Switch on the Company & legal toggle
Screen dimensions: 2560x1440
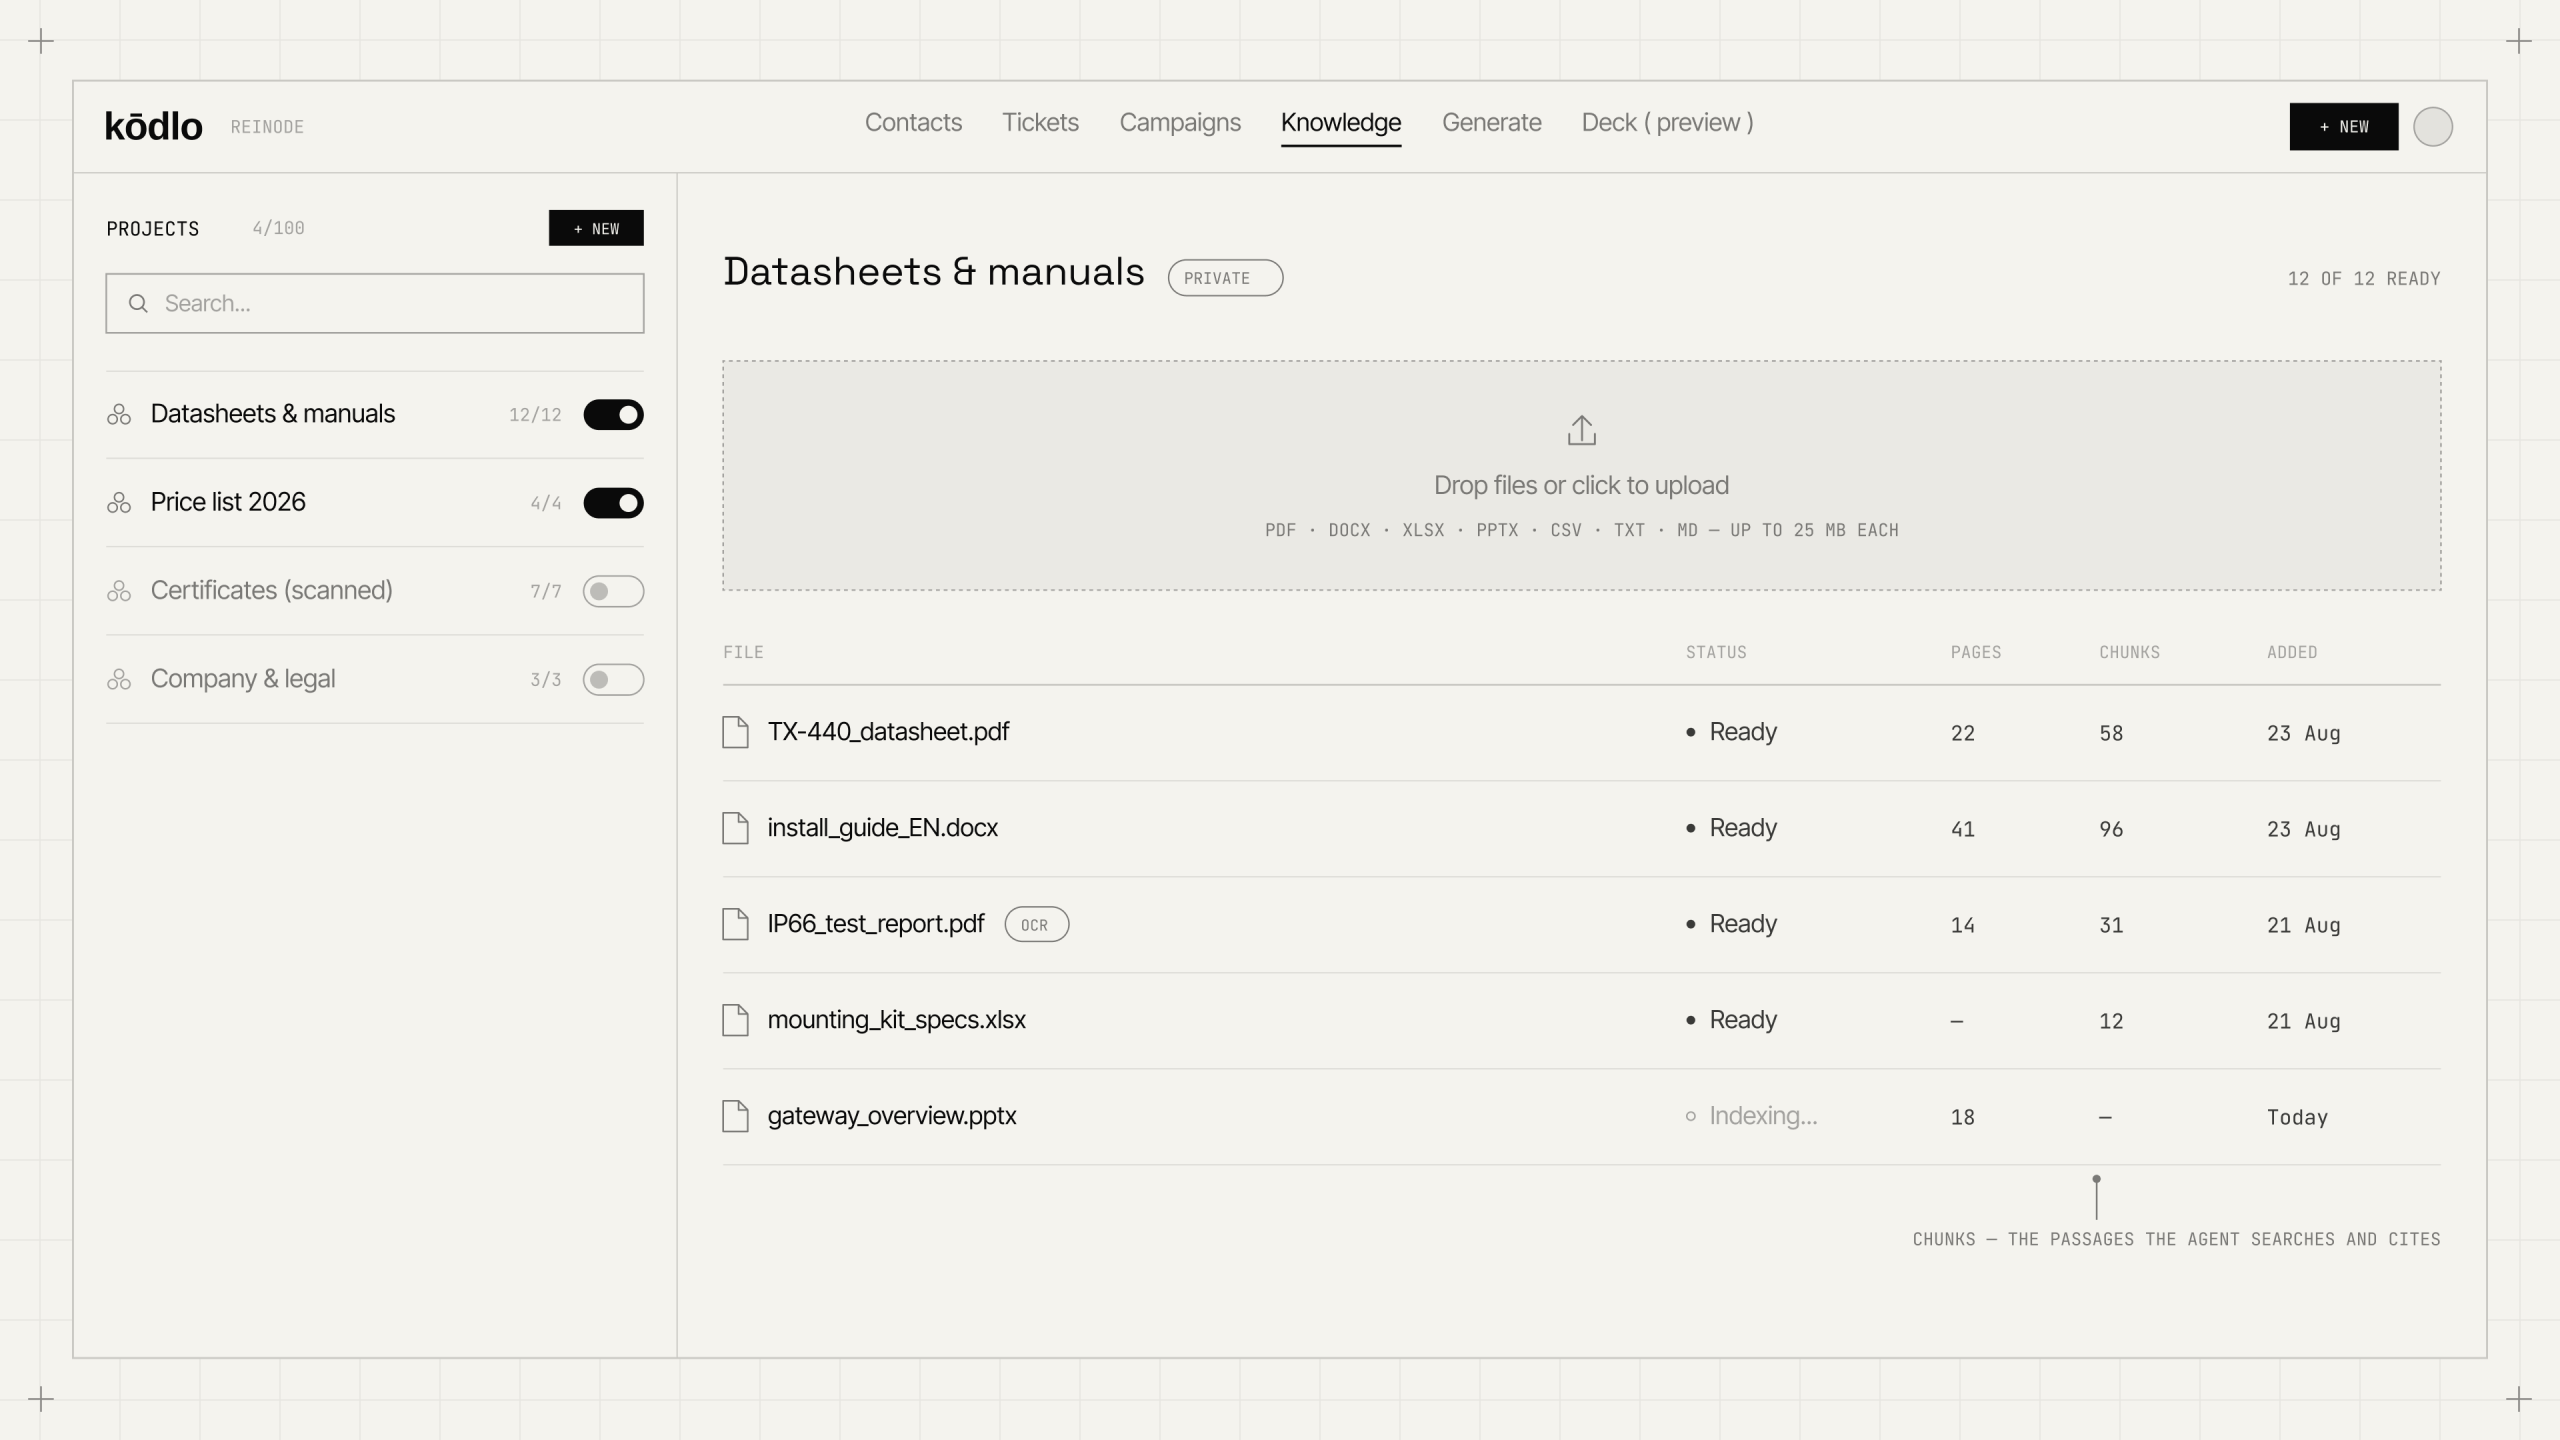pyautogui.click(x=613, y=679)
